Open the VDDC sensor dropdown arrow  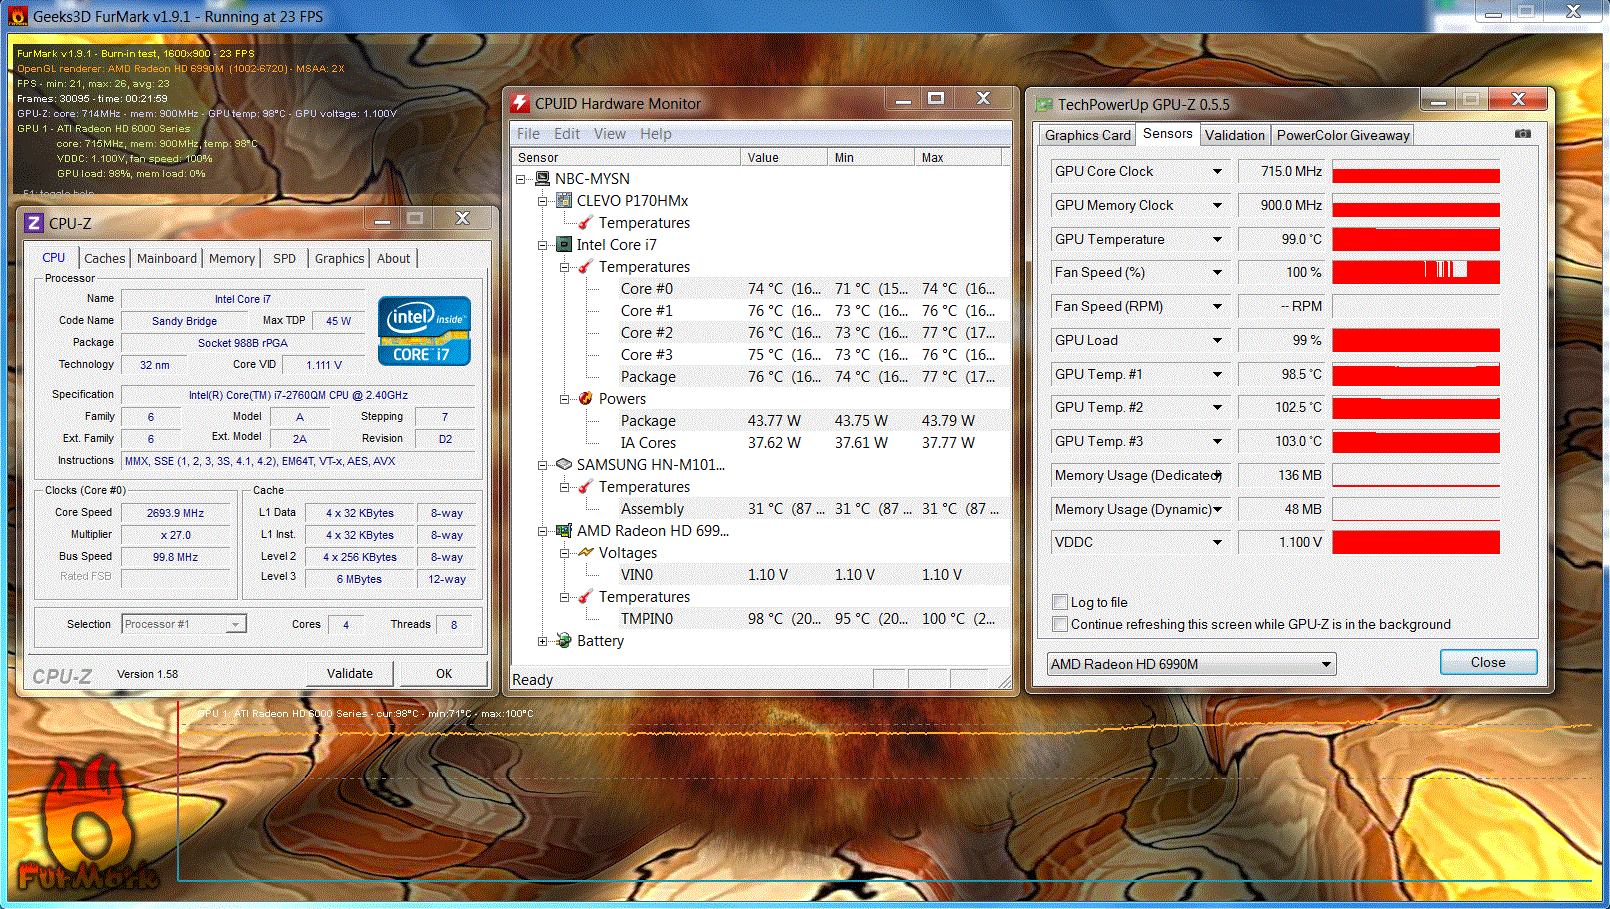pos(1217,543)
